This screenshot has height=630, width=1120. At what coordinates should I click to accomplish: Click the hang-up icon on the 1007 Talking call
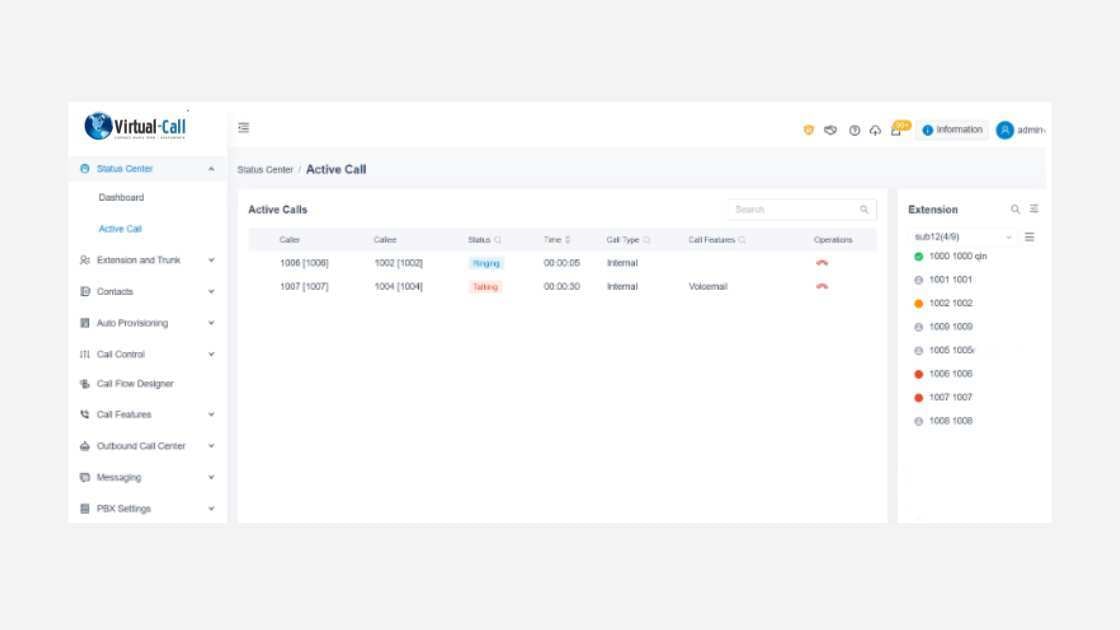(x=822, y=287)
